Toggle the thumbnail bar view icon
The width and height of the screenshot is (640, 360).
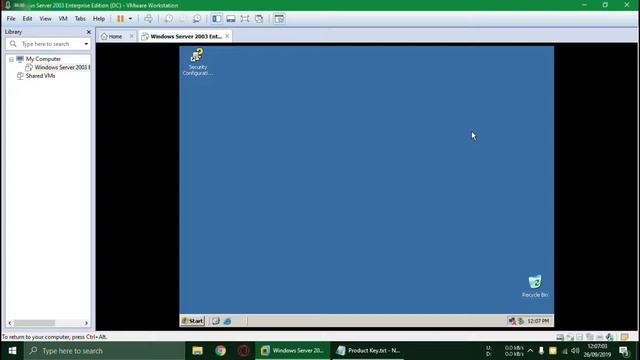coord(231,19)
